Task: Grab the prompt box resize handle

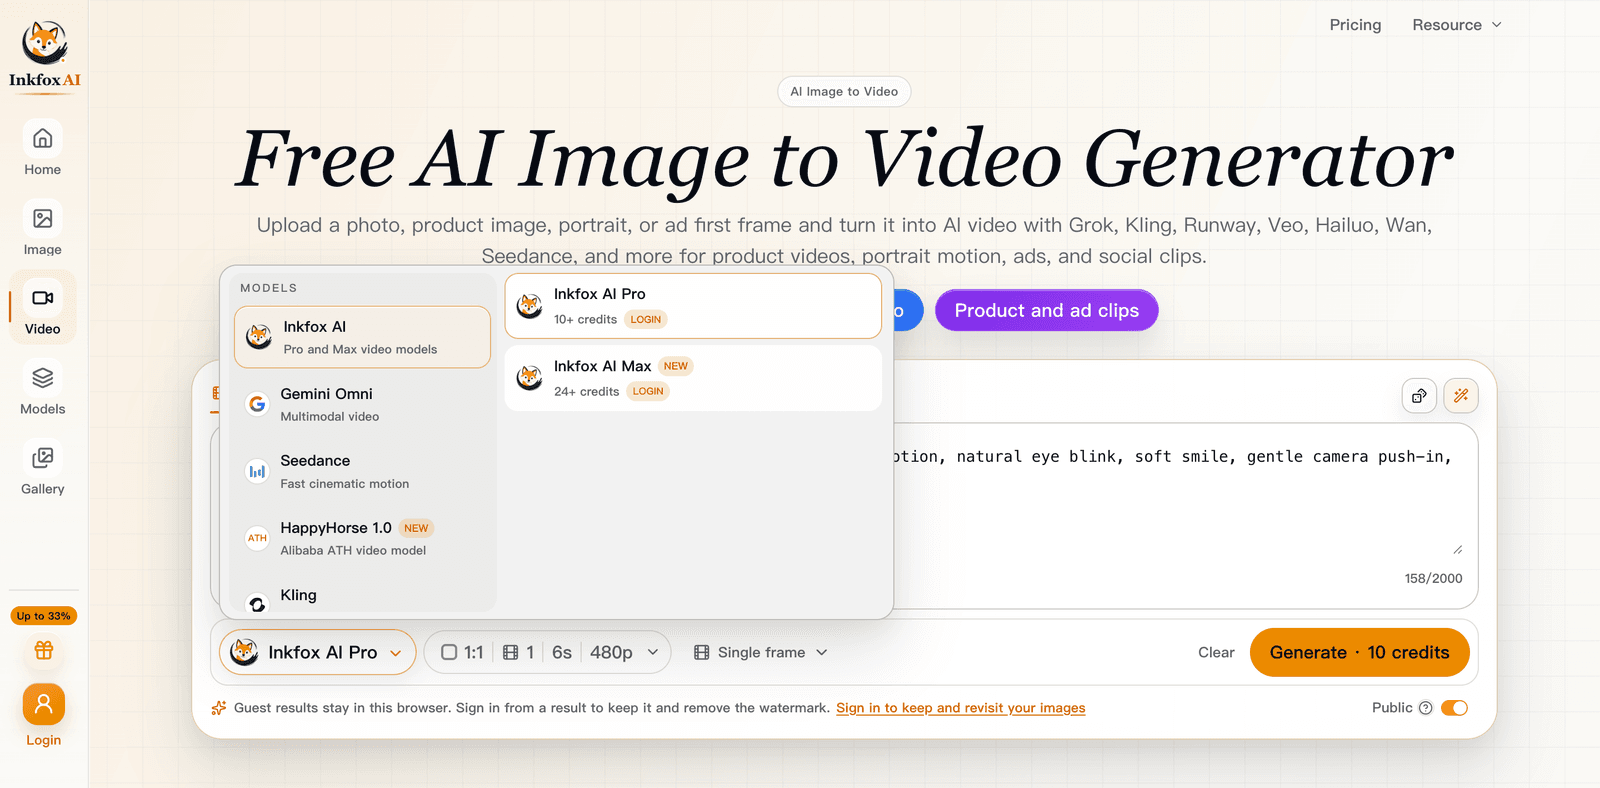Action: pyautogui.click(x=1458, y=550)
